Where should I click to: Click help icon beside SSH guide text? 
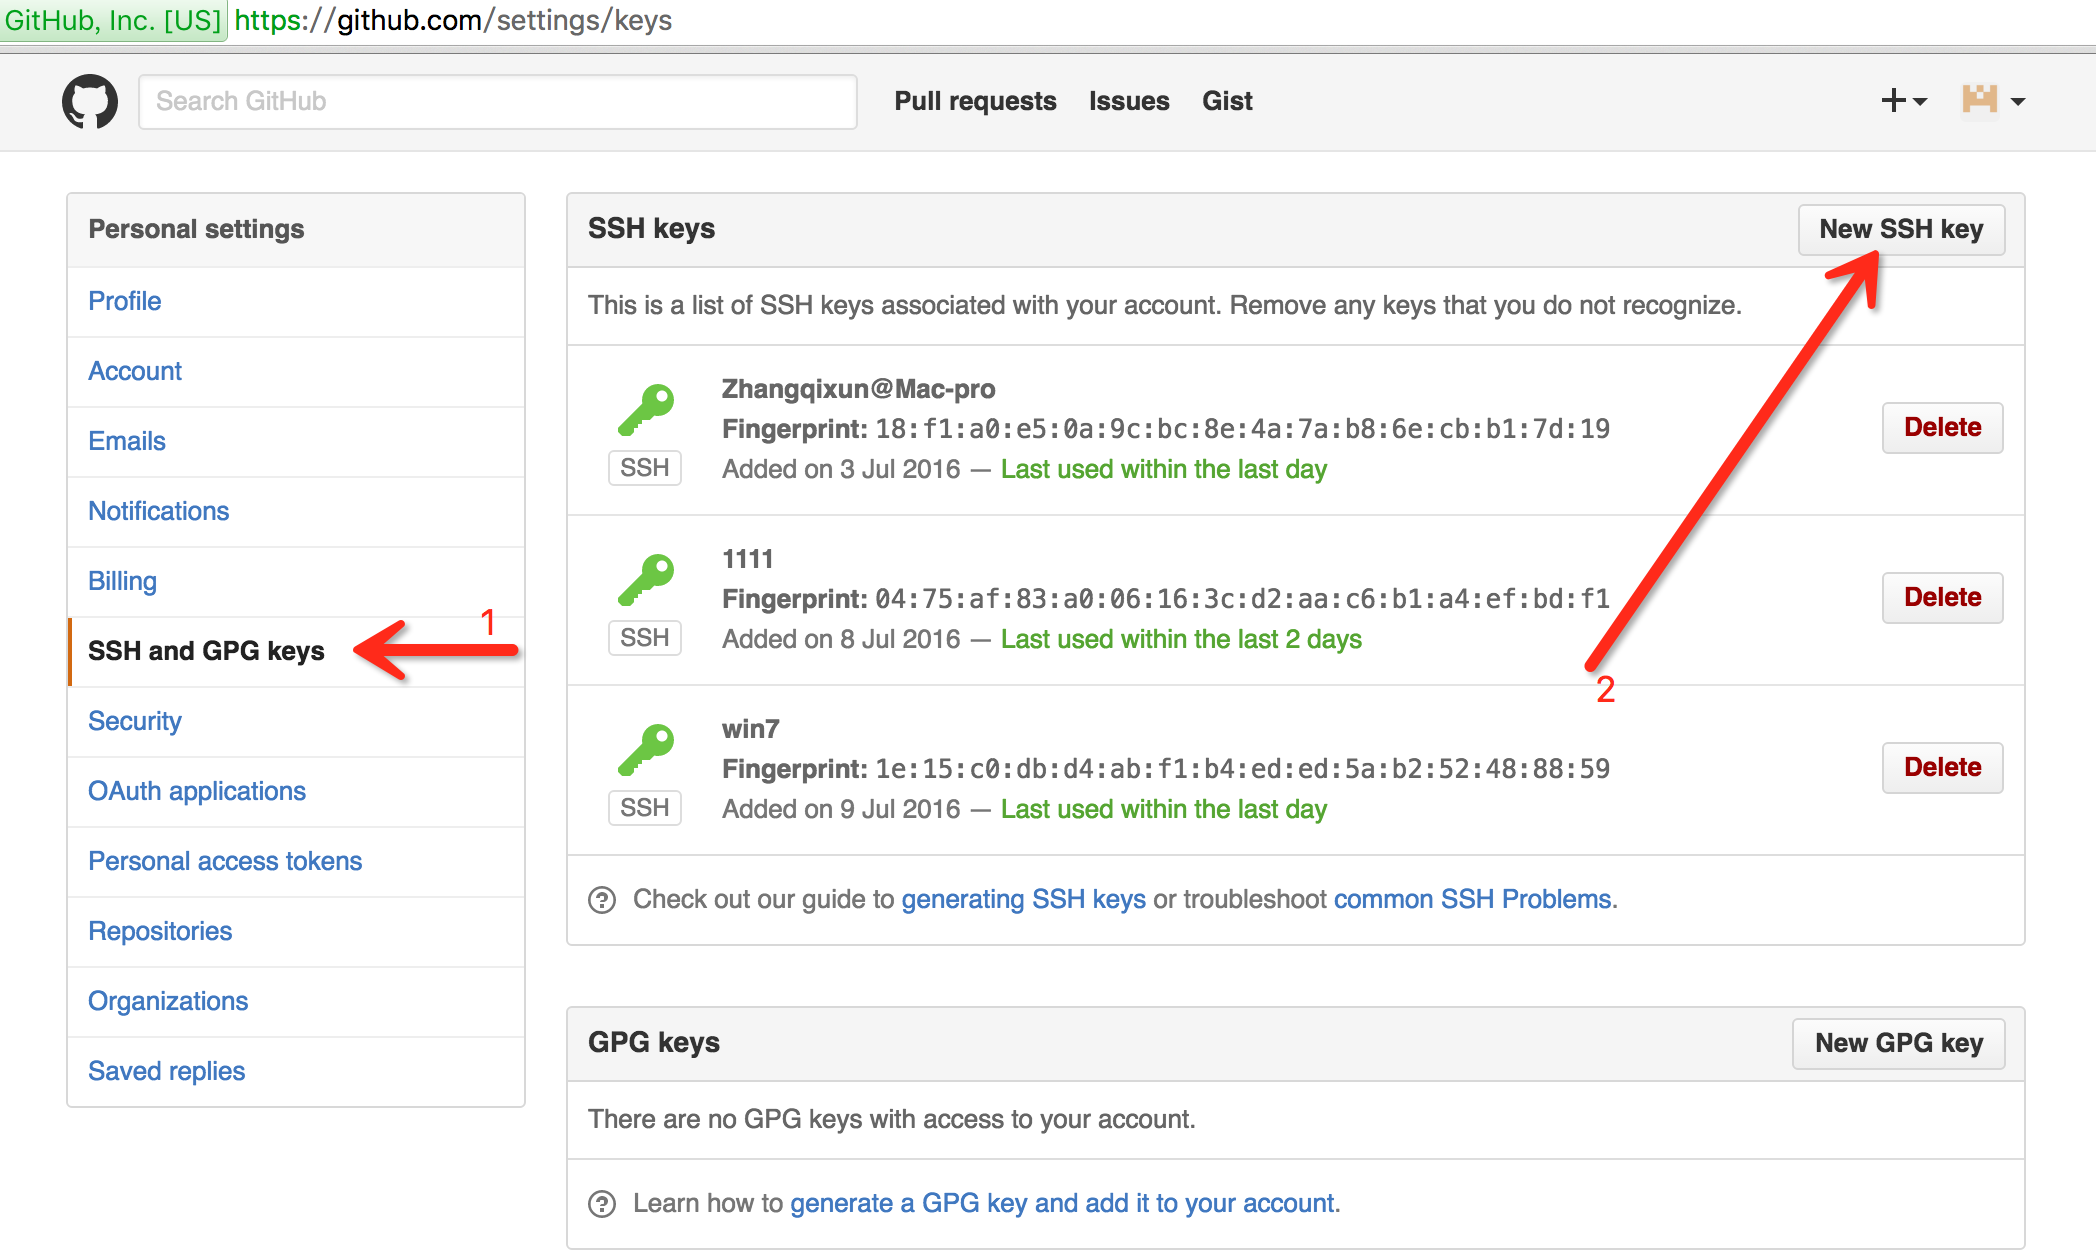602,900
